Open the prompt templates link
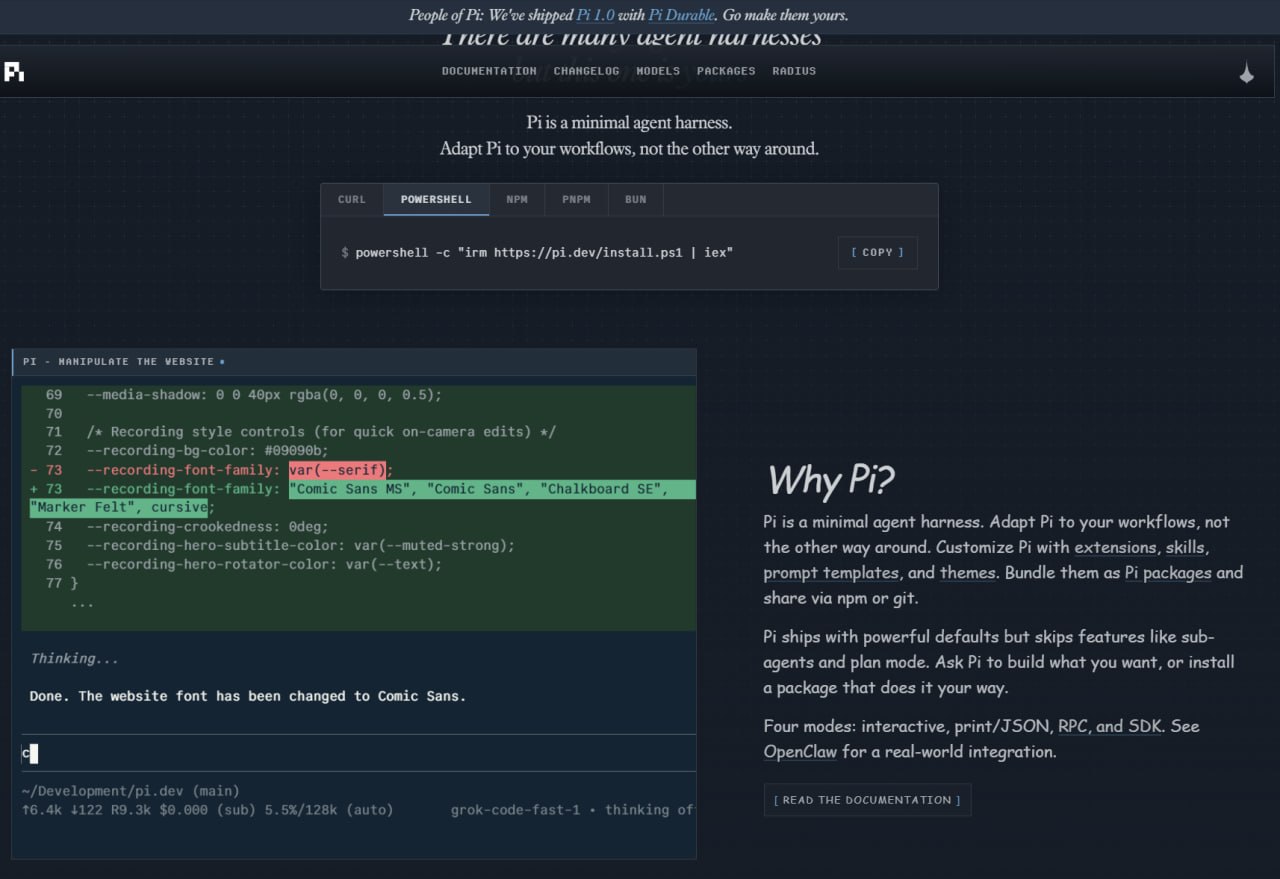Image resolution: width=1280 pixels, height=879 pixels. tap(831, 573)
